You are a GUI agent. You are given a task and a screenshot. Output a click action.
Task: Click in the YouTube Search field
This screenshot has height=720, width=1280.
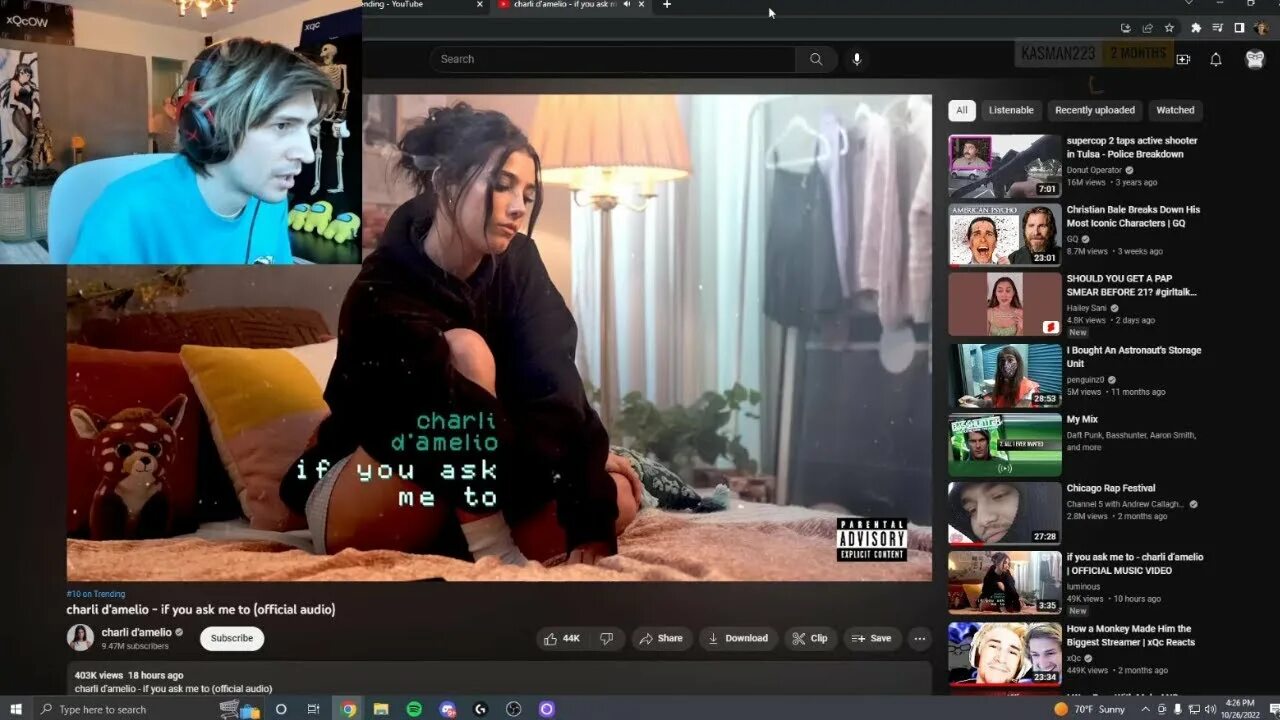(612, 59)
